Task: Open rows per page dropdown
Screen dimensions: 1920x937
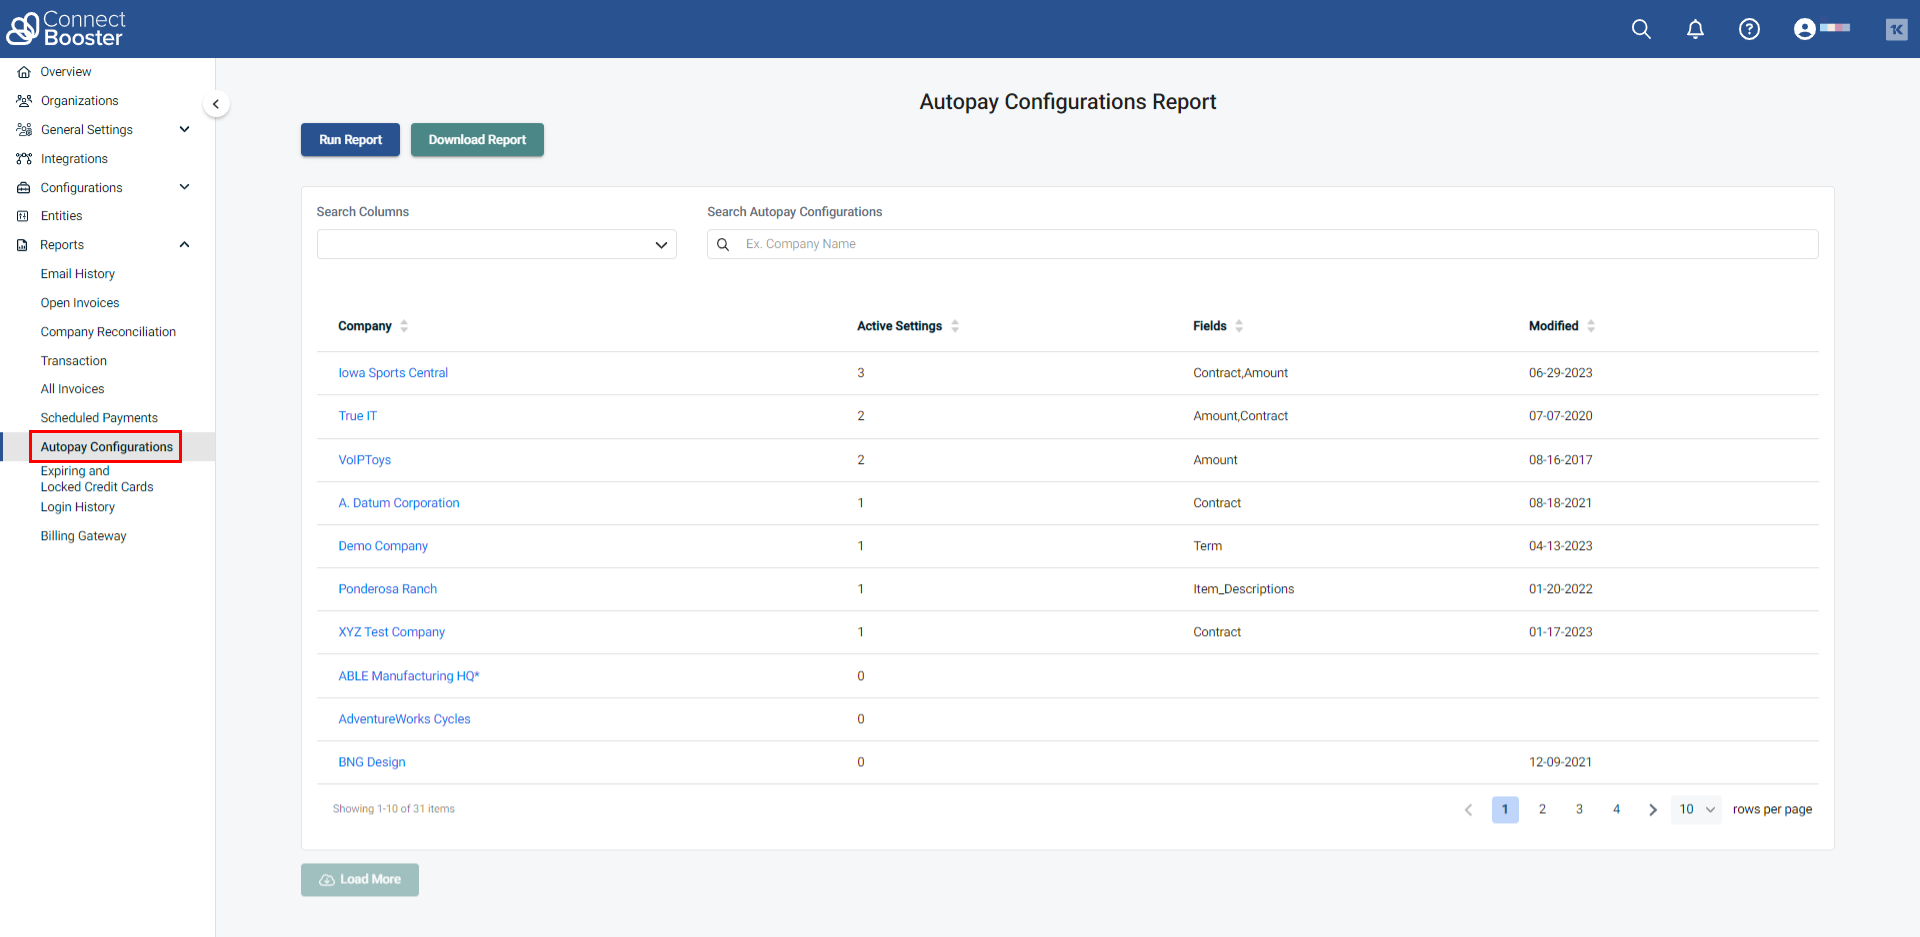Action: pos(1696,810)
